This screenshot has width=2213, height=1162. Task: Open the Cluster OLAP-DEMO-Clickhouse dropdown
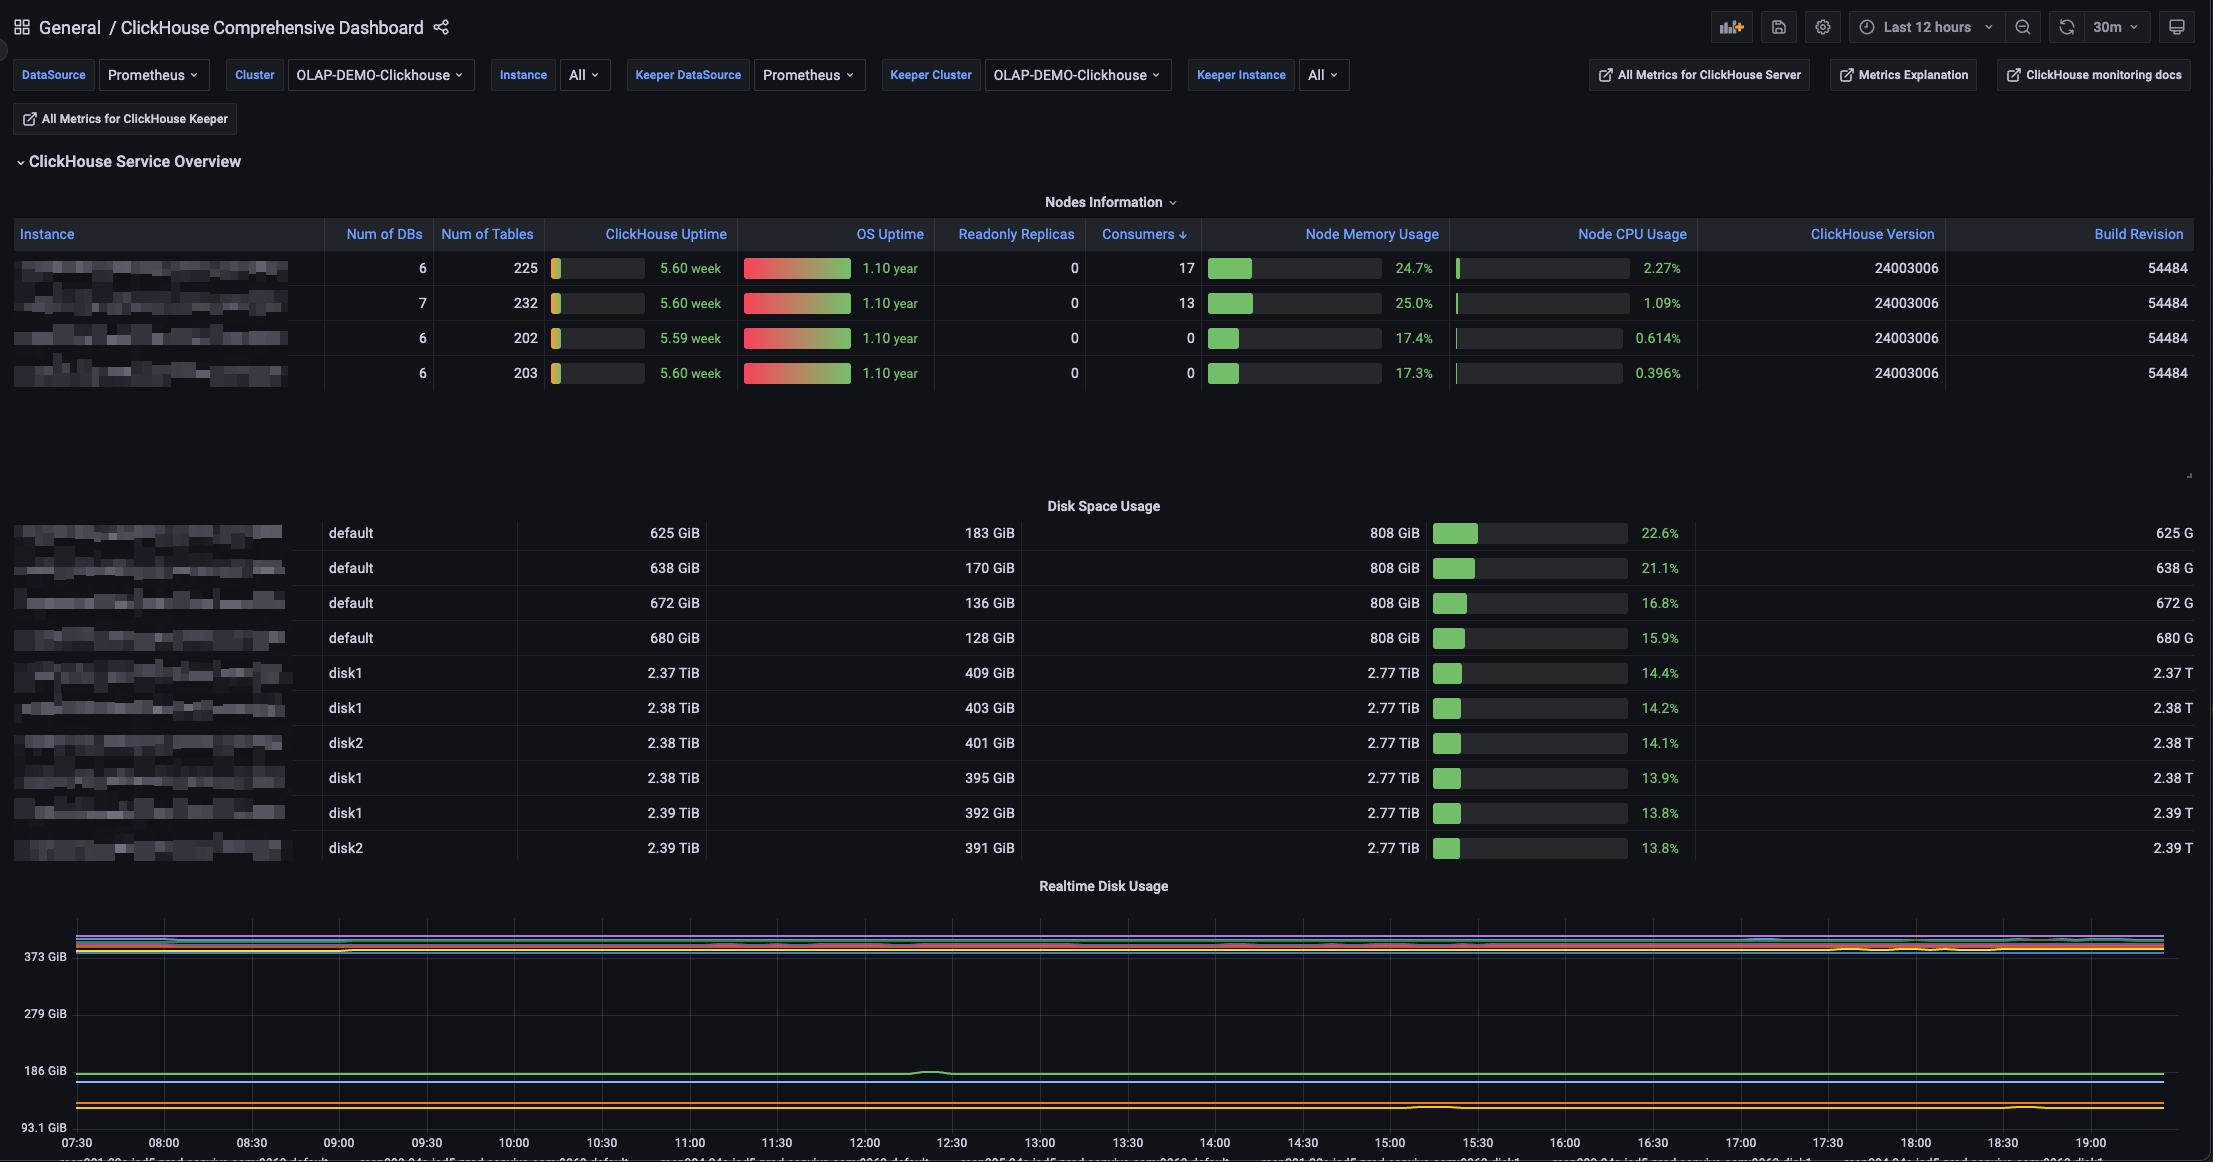coord(379,75)
